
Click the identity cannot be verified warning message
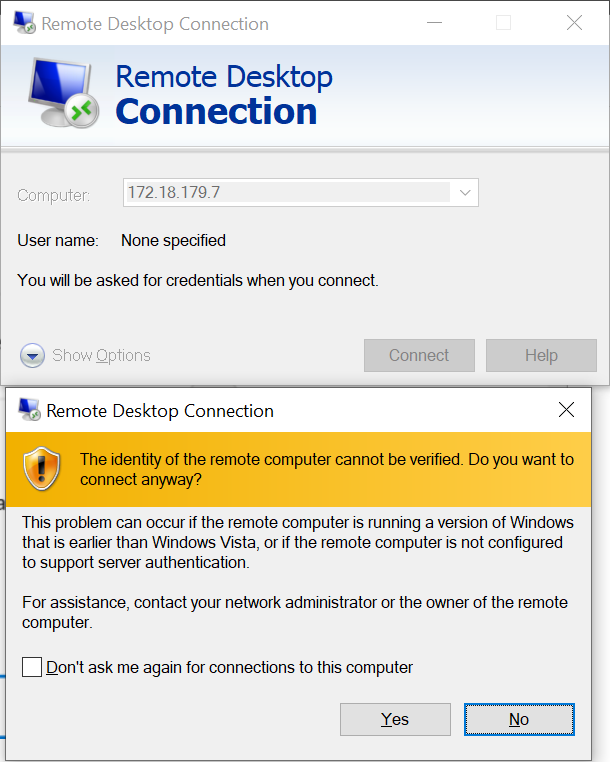coord(327,469)
